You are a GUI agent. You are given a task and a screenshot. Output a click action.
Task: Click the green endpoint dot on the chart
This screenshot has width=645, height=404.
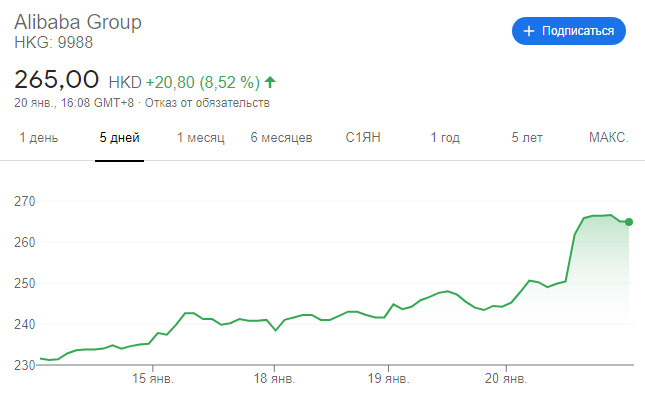click(629, 222)
